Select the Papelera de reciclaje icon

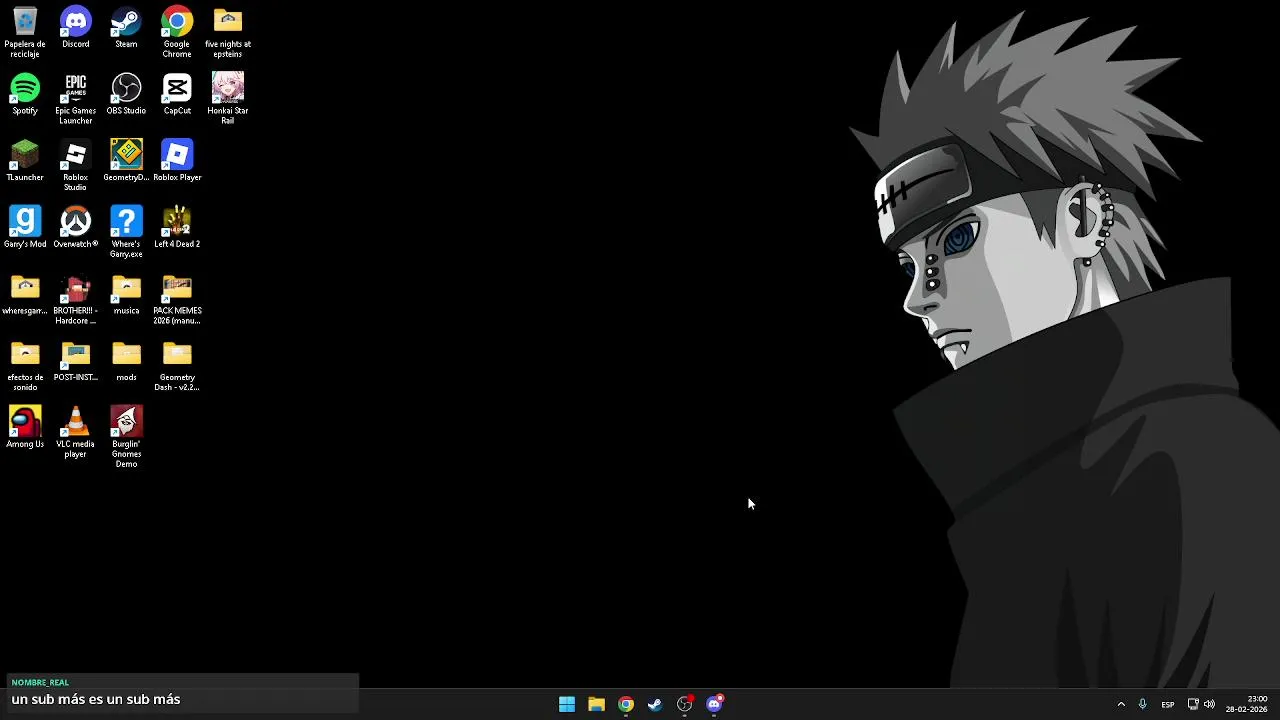click(25, 33)
